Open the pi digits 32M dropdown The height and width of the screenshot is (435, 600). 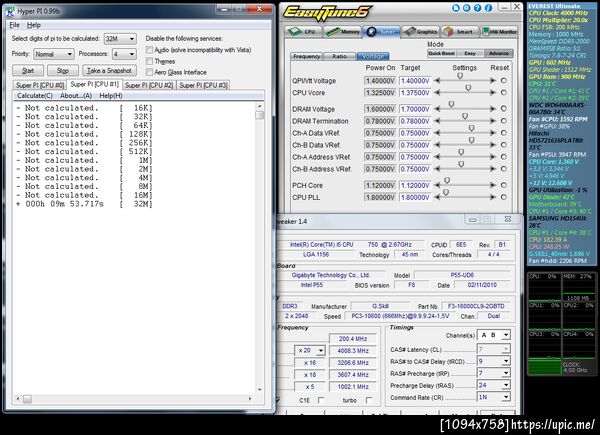click(120, 39)
